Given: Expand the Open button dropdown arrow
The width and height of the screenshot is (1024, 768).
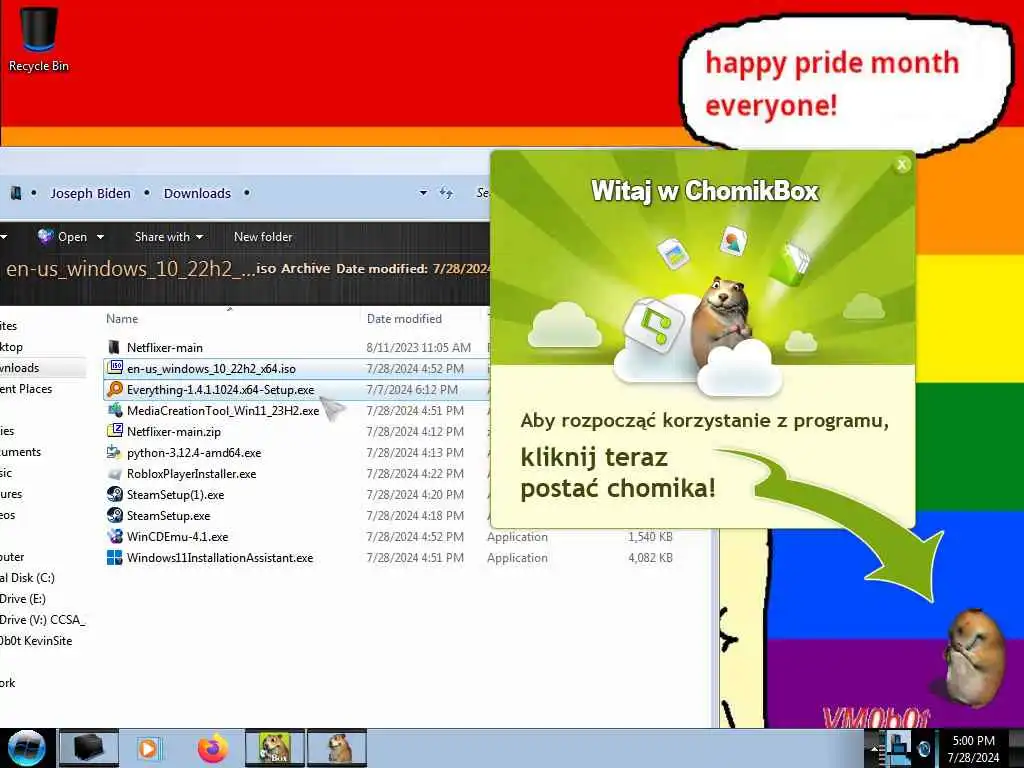Looking at the screenshot, I should pyautogui.click(x=101, y=237).
